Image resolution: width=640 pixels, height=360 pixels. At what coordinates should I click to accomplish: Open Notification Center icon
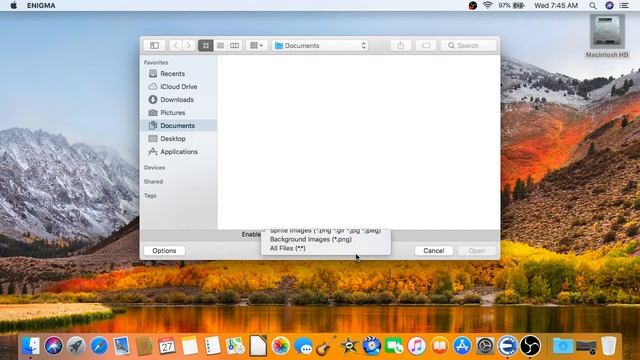(624, 5)
